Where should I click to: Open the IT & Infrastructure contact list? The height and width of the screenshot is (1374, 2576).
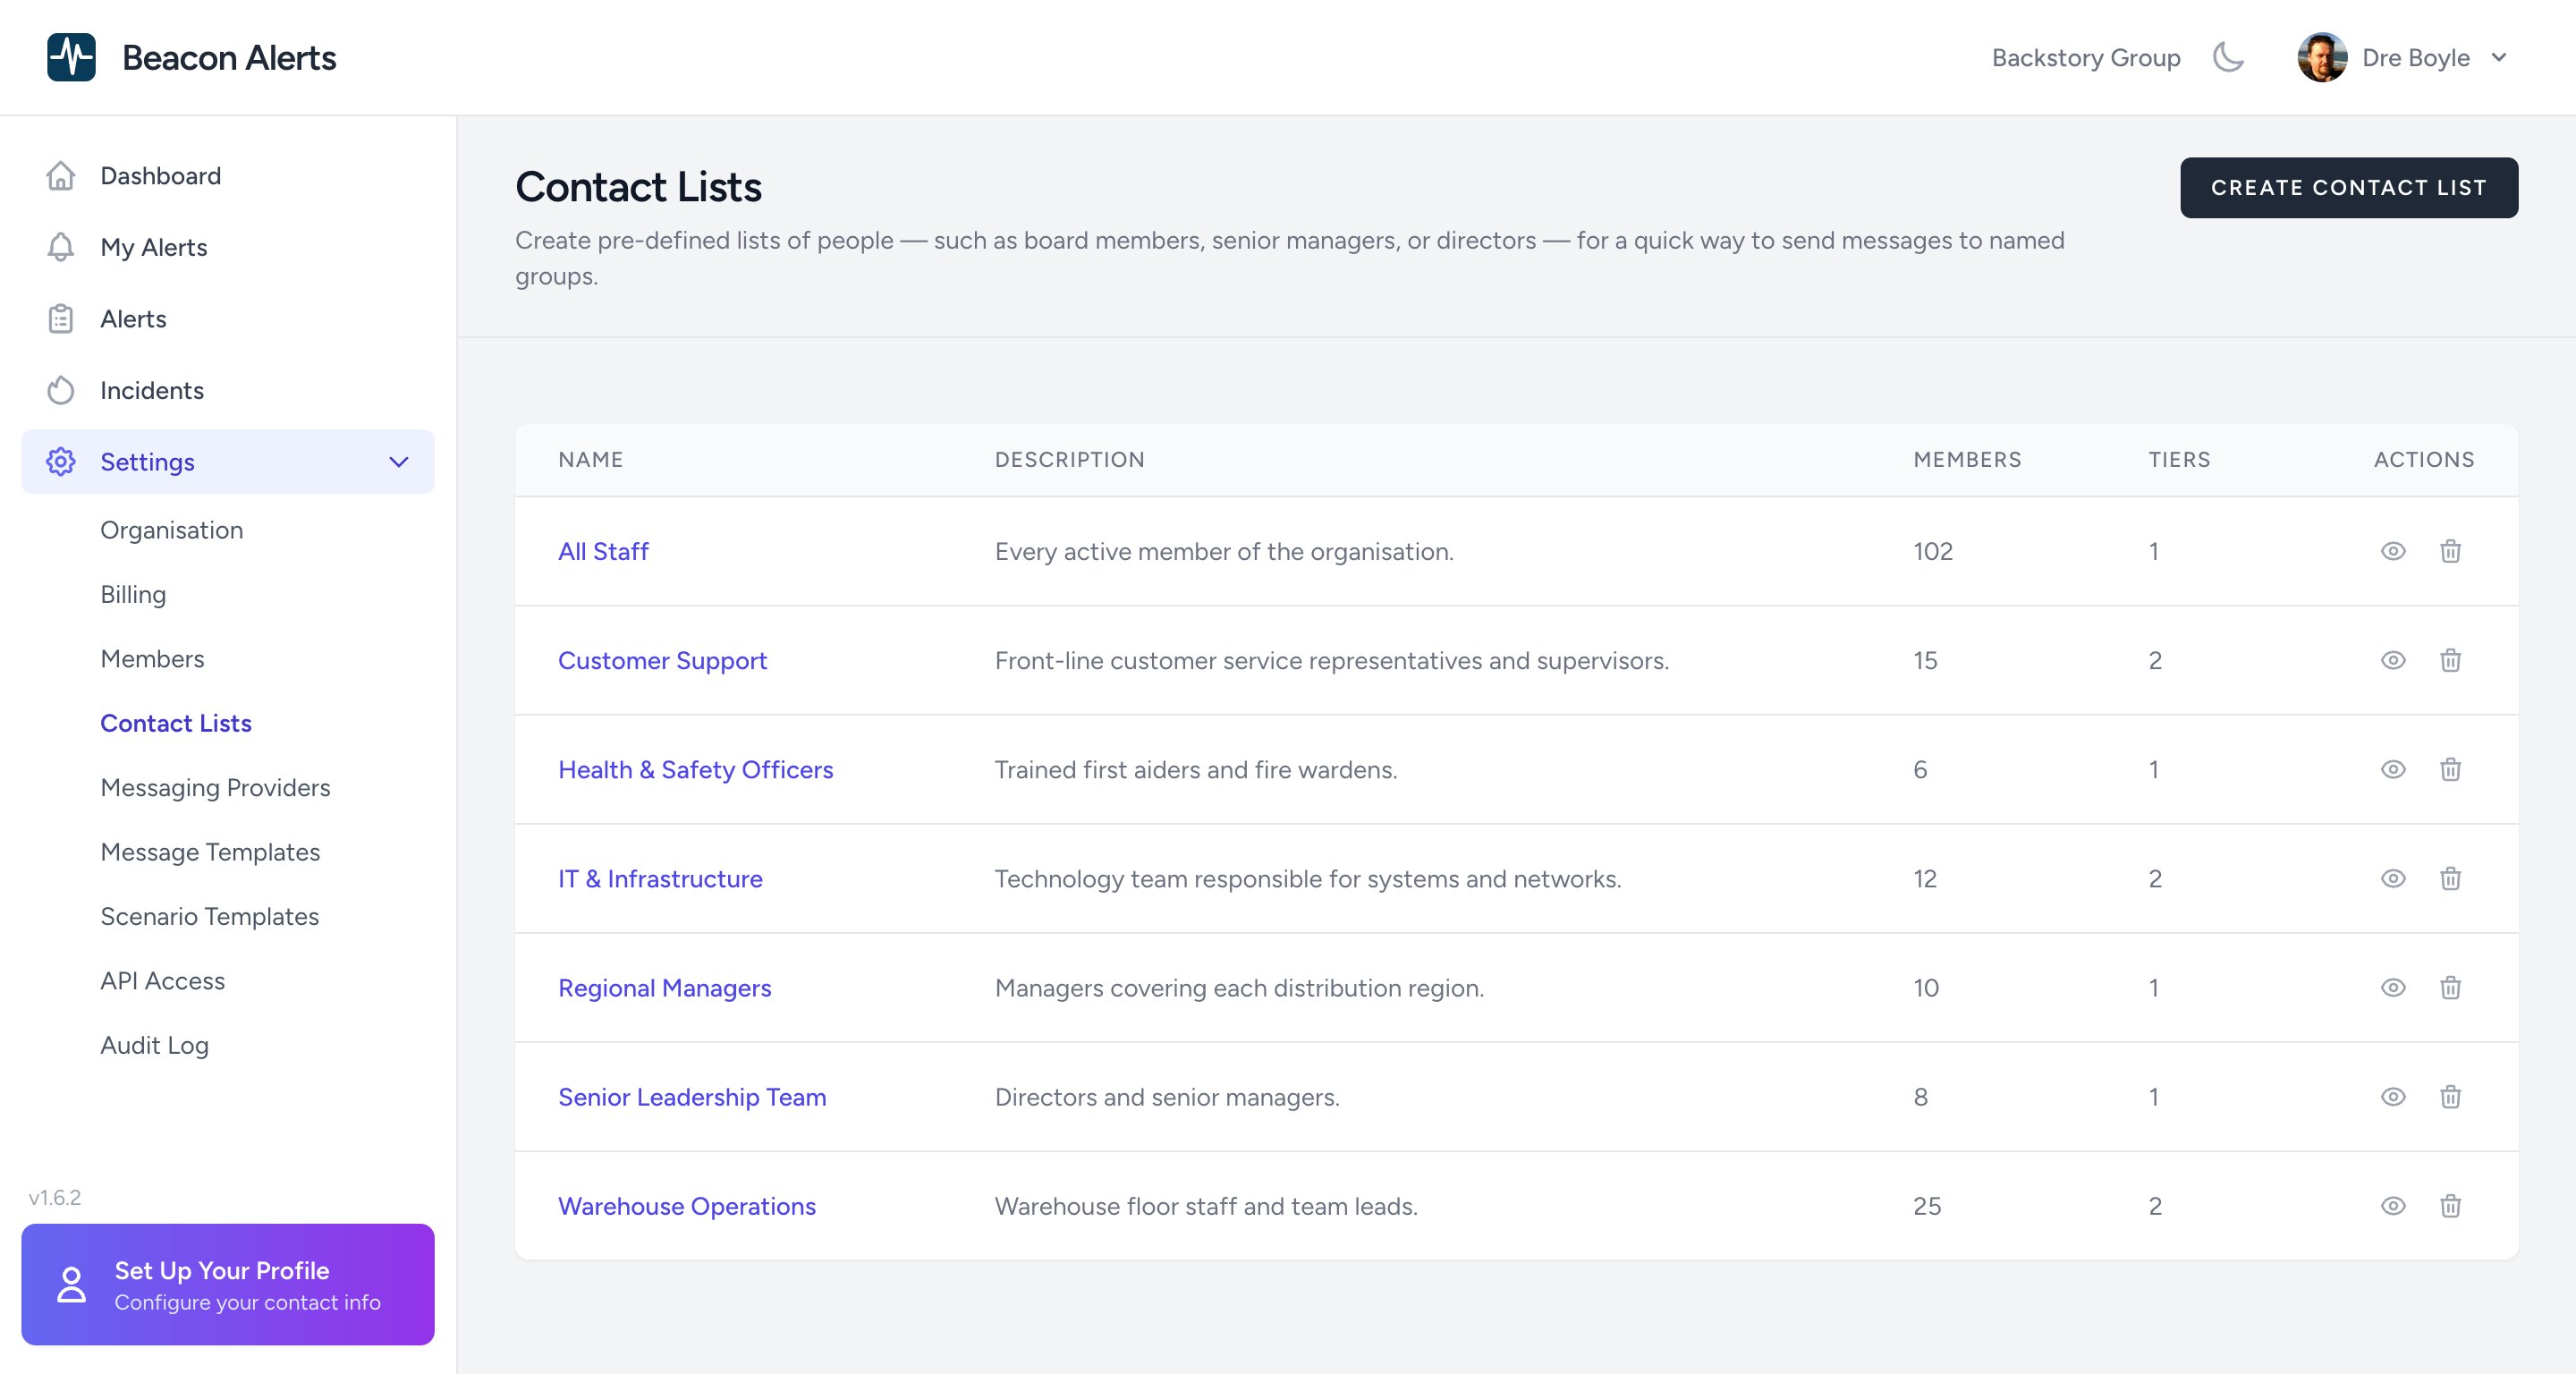point(660,879)
